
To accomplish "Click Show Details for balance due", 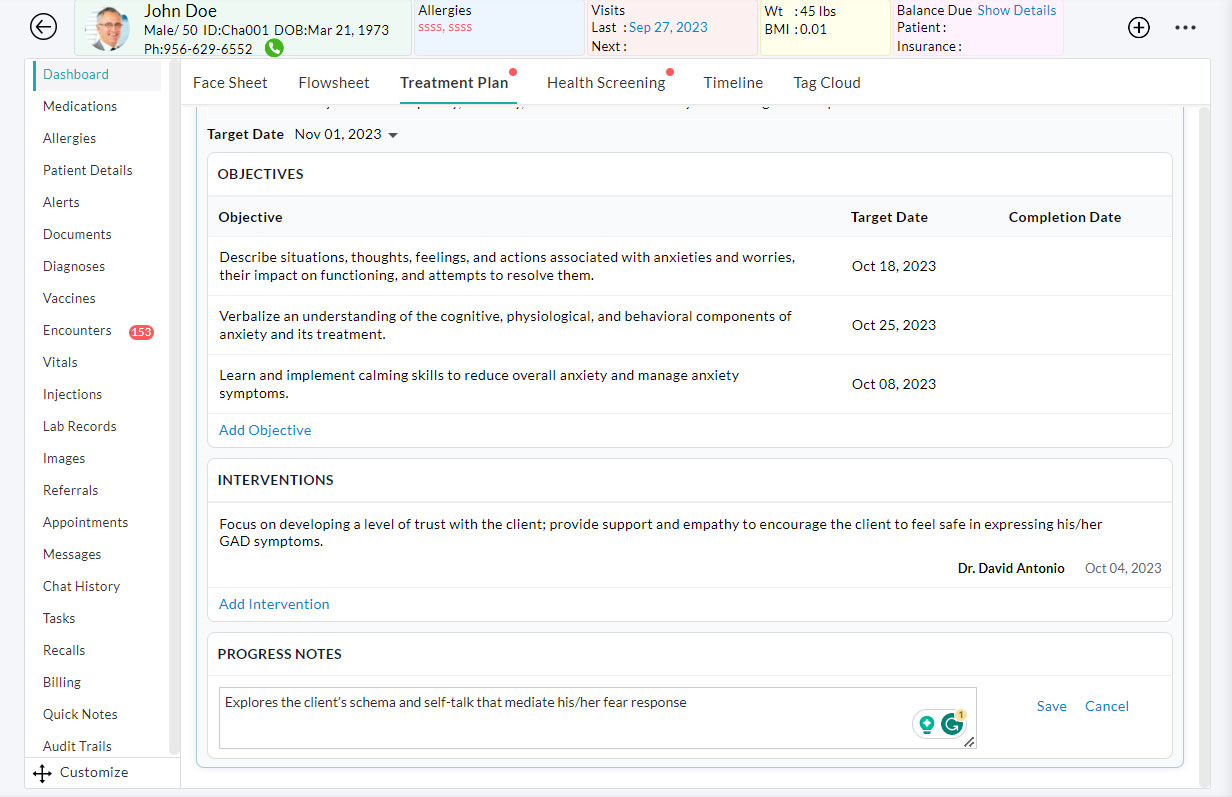I will click(1016, 10).
